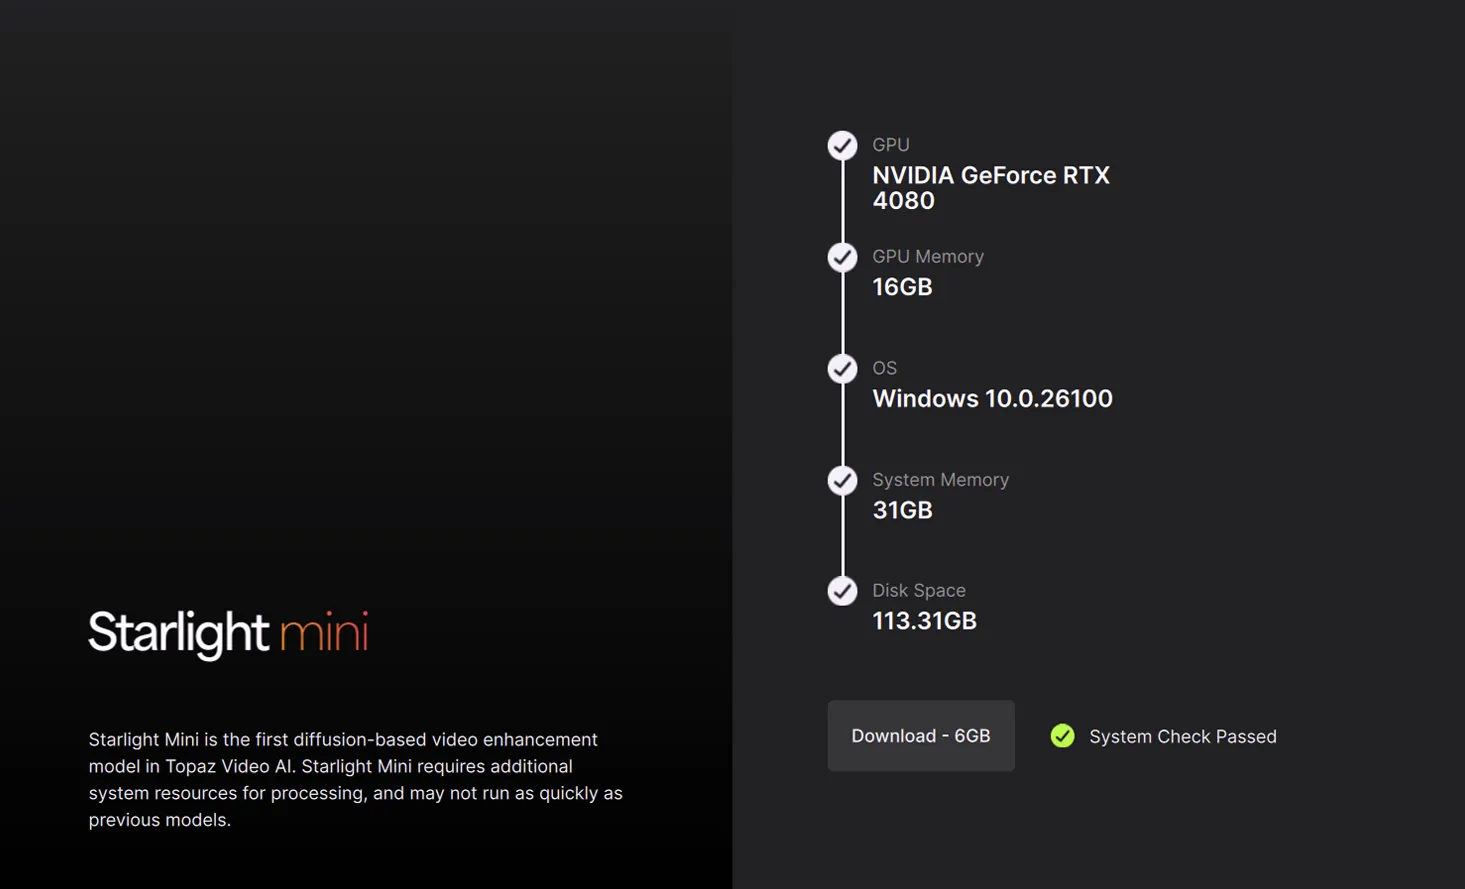Select the System Memory checkmark icon
Screen dimensions: 1465x889
(842, 481)
